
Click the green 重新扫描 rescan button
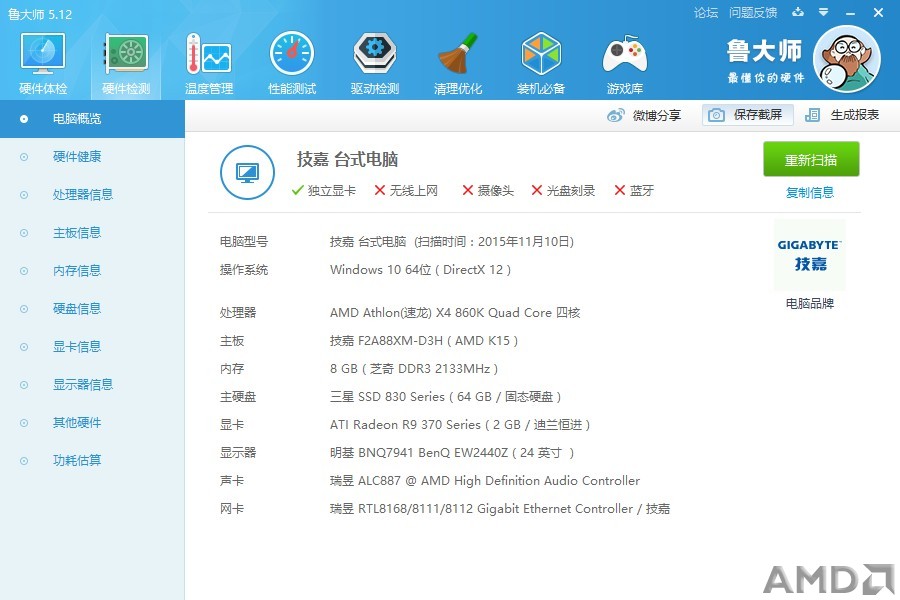click(x=810, y=159)
